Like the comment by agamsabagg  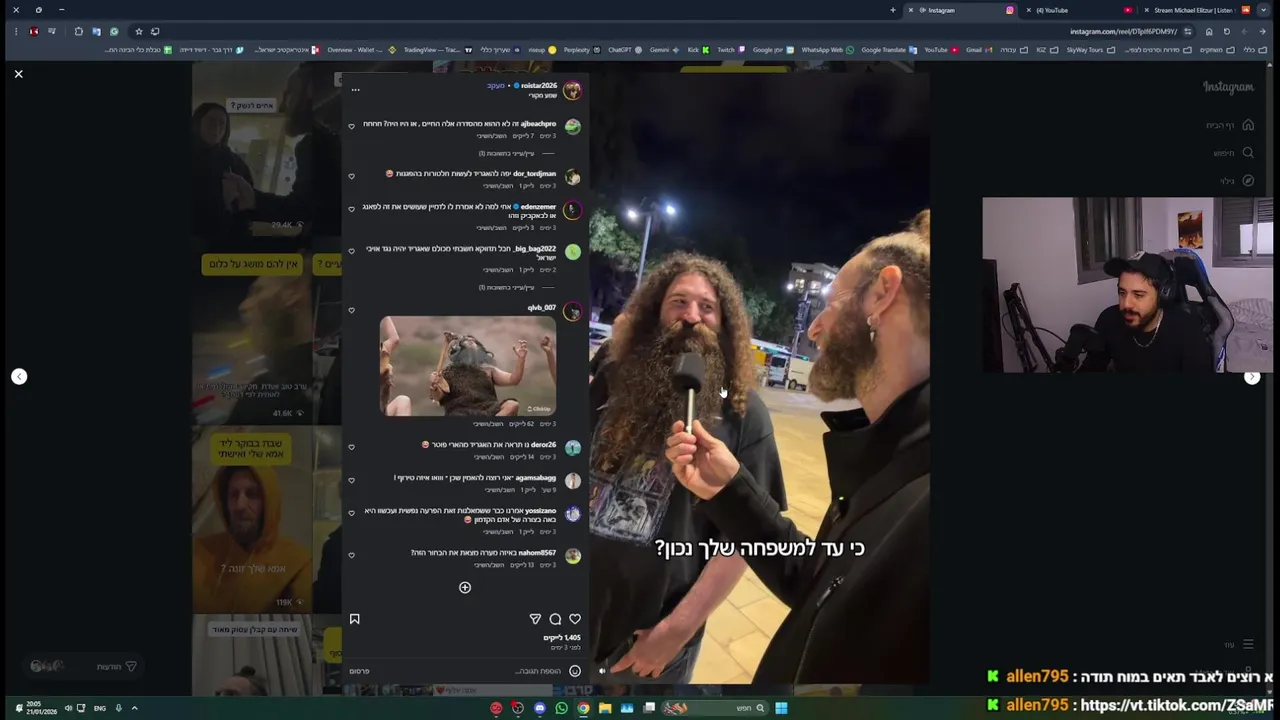(351, 480)
